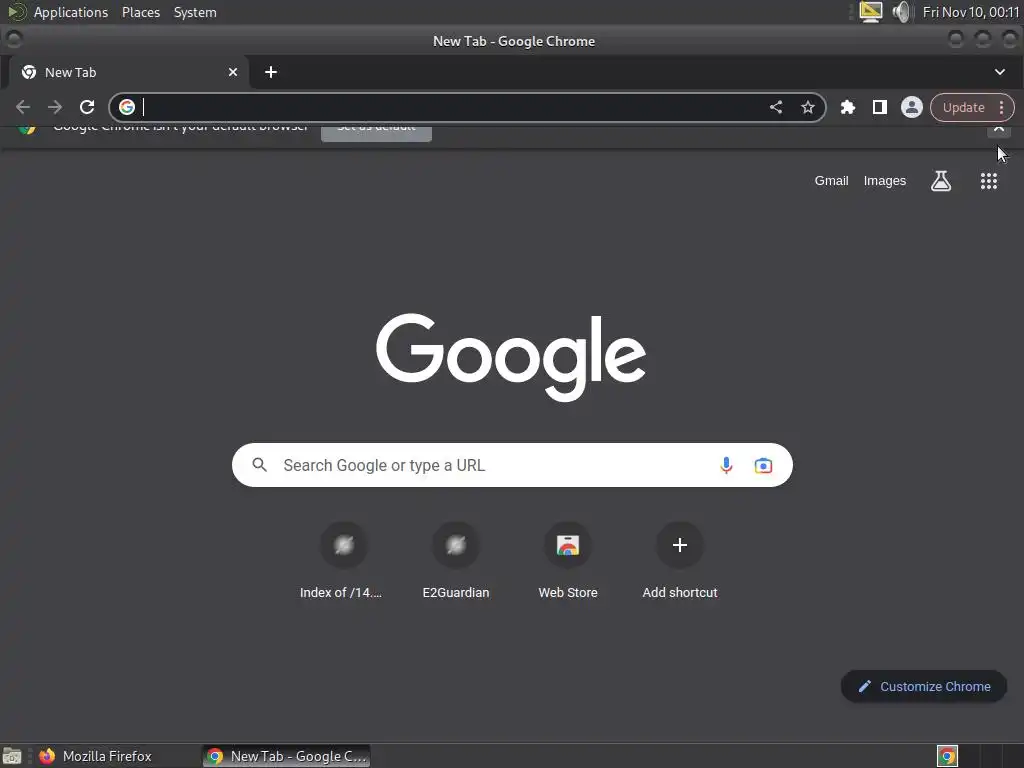Image resolution: width=1024 pixels, height=768 pixels.
Task: Select the New Tab tab
Action: coord(129,72)
